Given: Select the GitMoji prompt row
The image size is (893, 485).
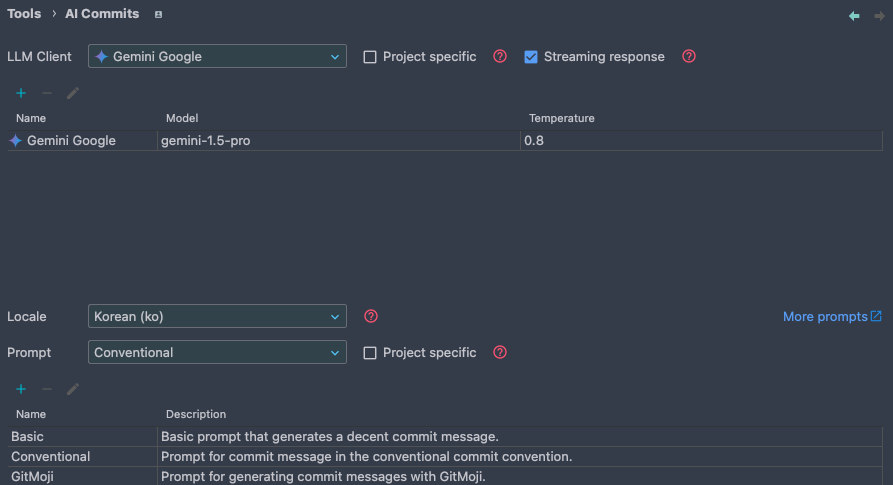Looking at the screenshot, I should click(x=32, y=477).
